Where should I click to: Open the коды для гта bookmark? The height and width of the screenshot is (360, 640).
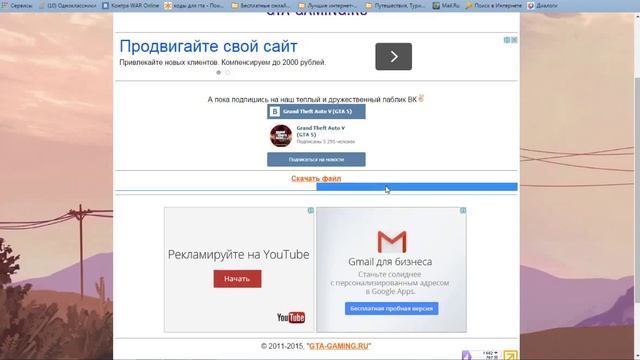pos(194,6)
